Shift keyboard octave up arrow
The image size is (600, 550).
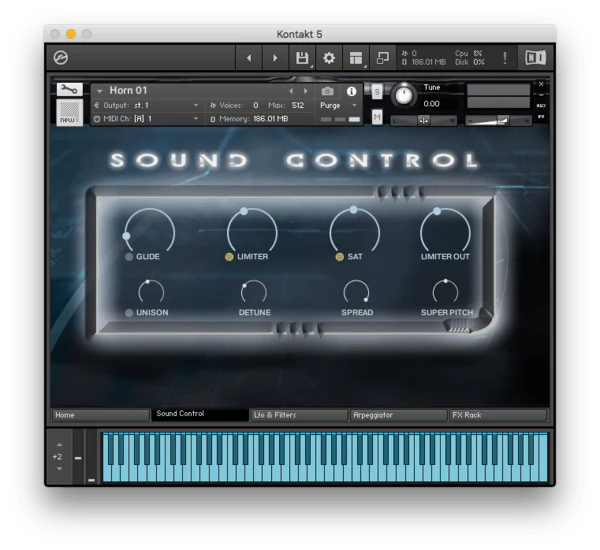[59, 445]
